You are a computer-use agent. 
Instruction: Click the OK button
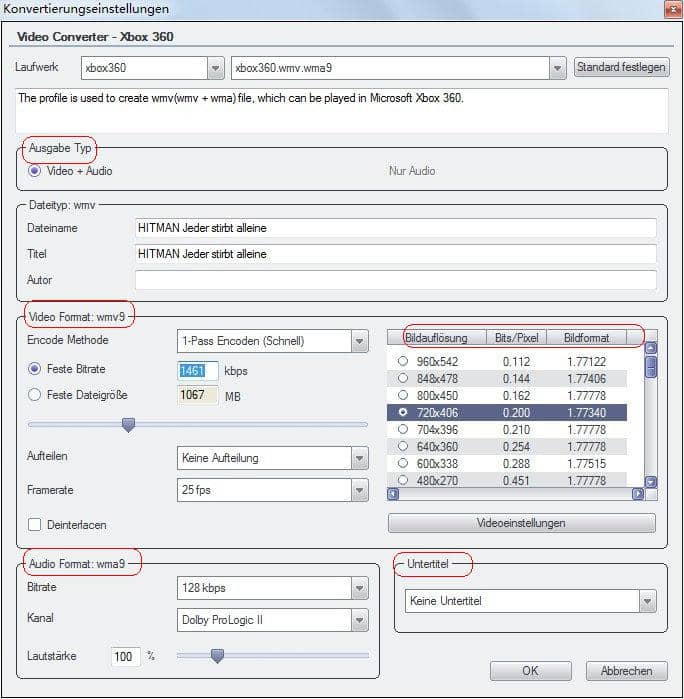[x=531, y=671]
